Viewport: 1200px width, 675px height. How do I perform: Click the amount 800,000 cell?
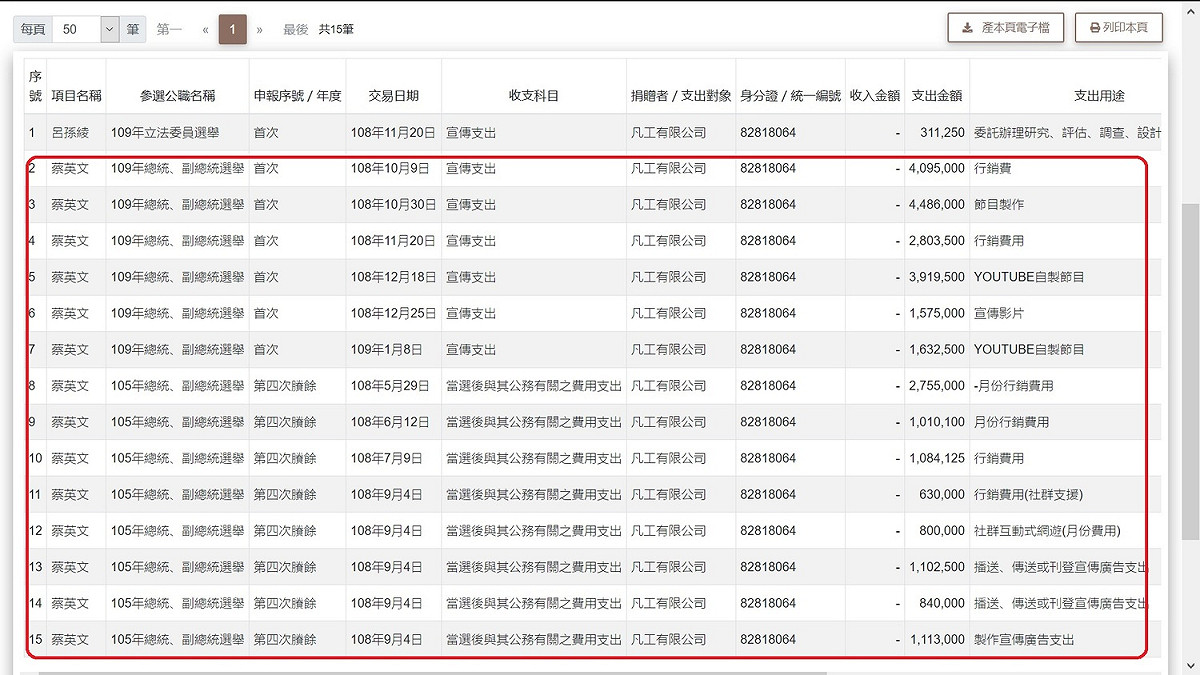click(x=942, y=530)
